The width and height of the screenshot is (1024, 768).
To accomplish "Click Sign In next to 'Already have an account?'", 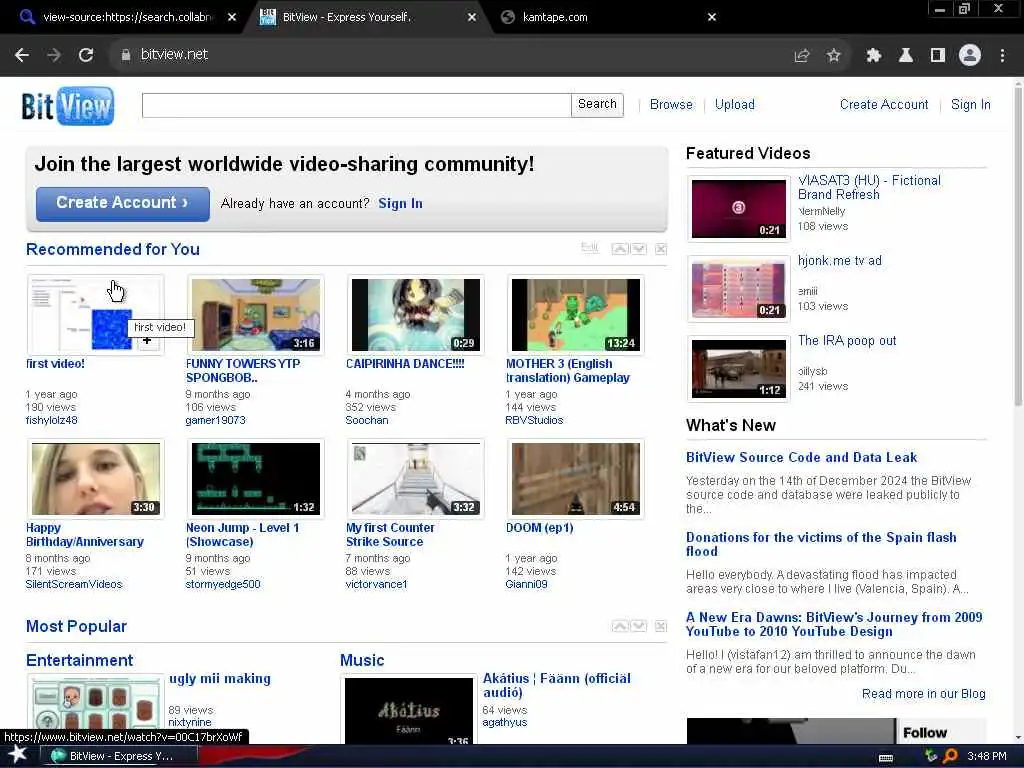I will (400, 204).
